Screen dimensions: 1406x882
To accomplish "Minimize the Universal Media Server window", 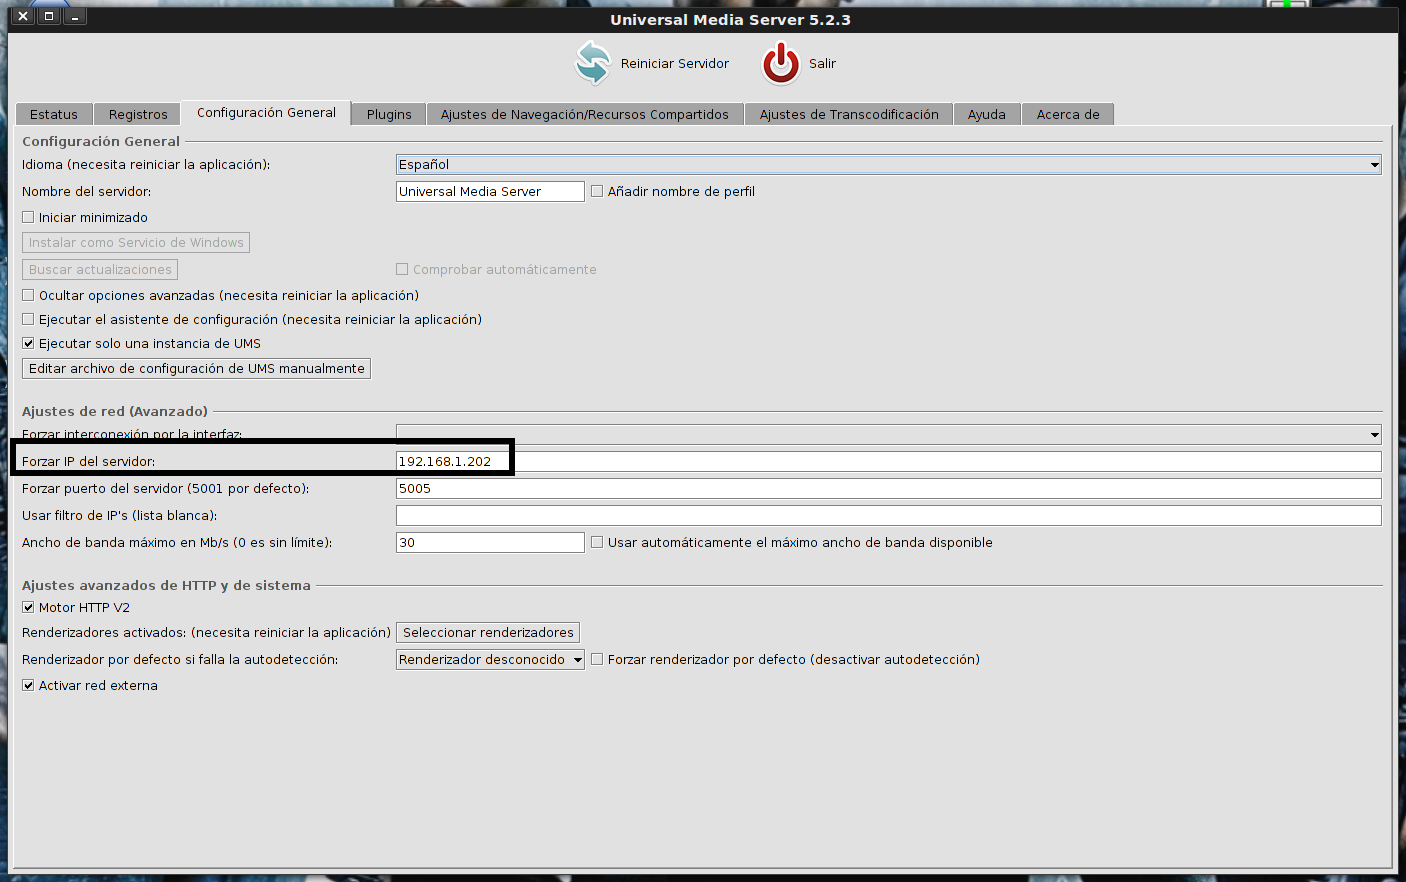I will [75, 16].
